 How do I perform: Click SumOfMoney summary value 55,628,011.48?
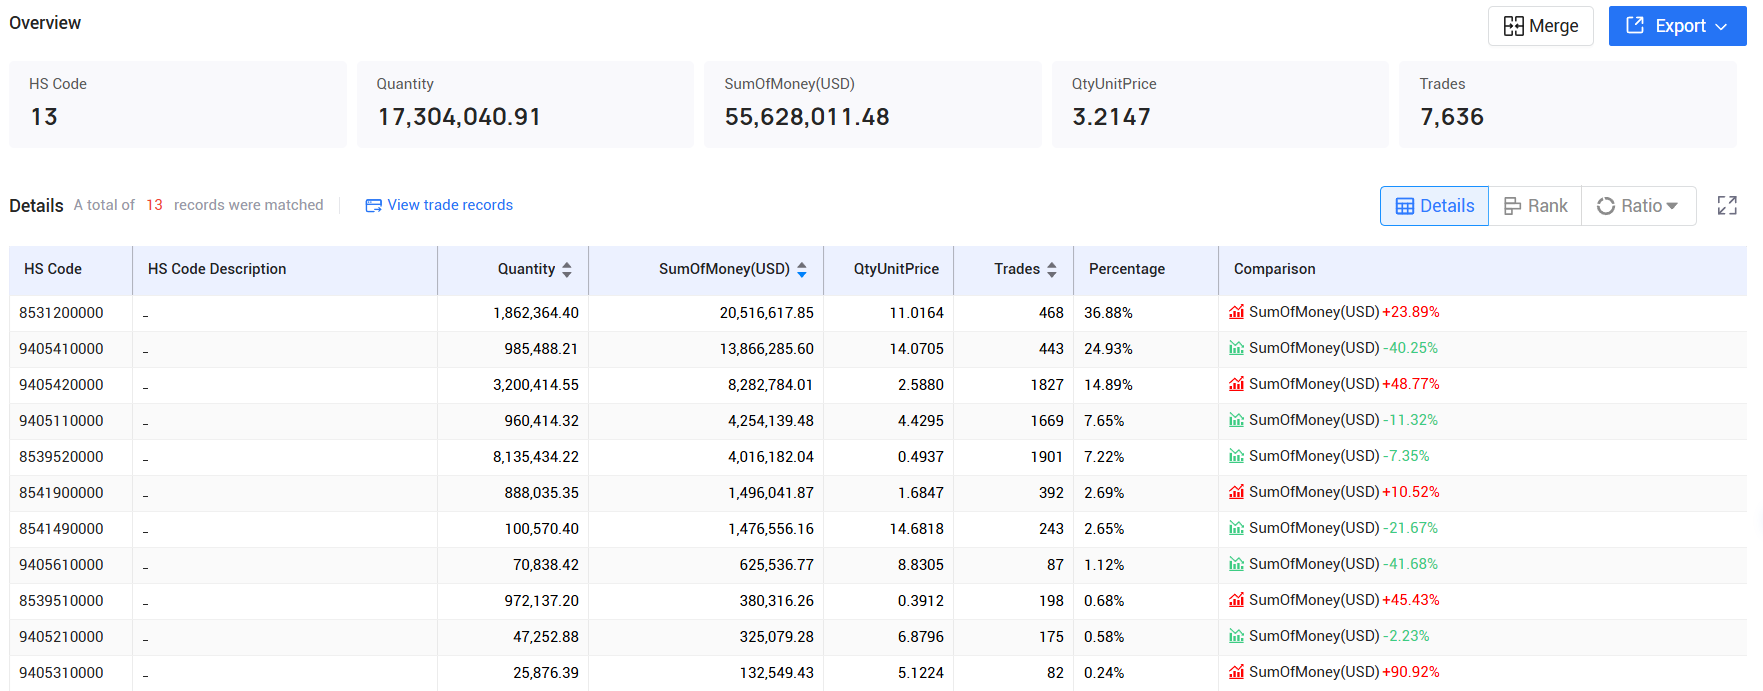(807, 117)
